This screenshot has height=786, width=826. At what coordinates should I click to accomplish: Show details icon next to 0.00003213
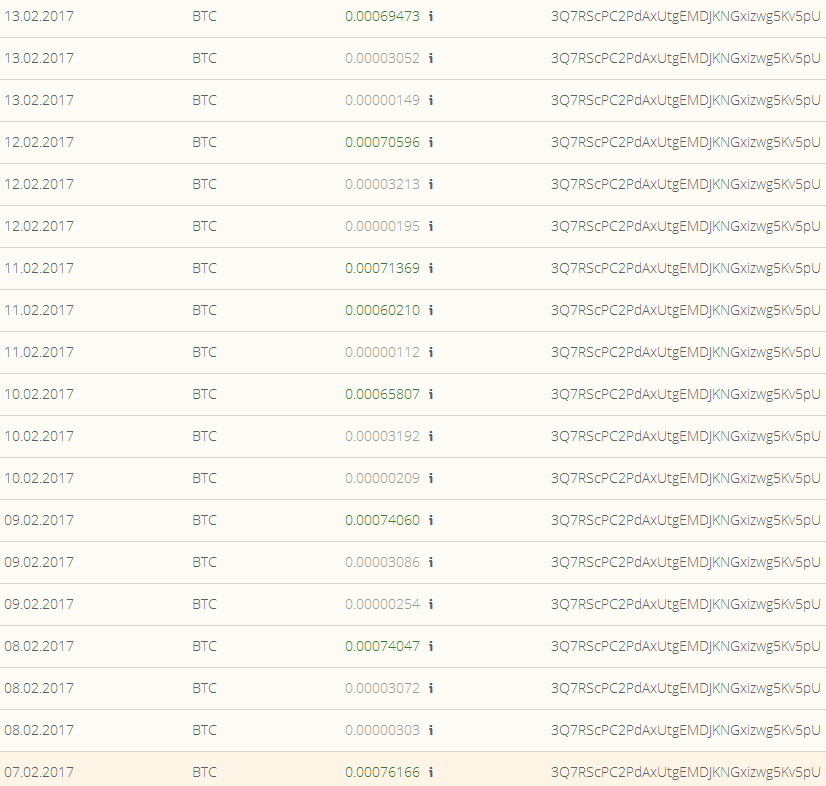431,184
